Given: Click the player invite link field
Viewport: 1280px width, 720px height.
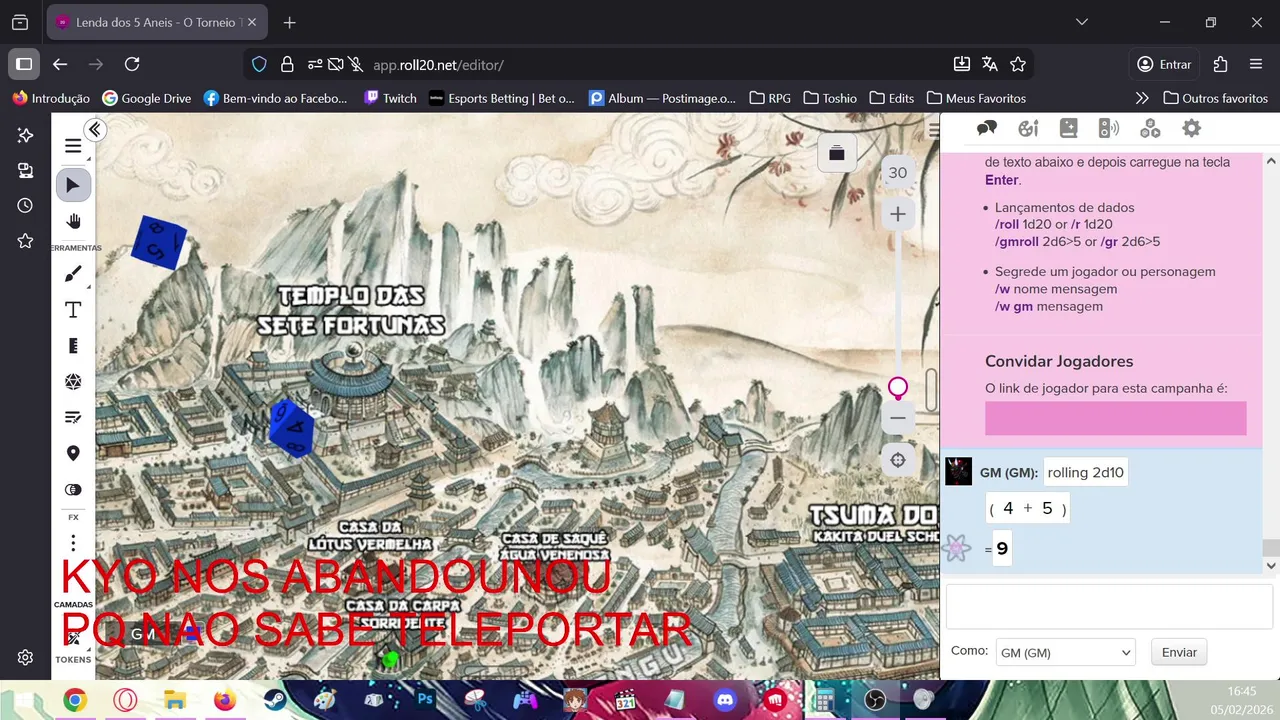Looking at the screenshot, I should click(1115, 418).
